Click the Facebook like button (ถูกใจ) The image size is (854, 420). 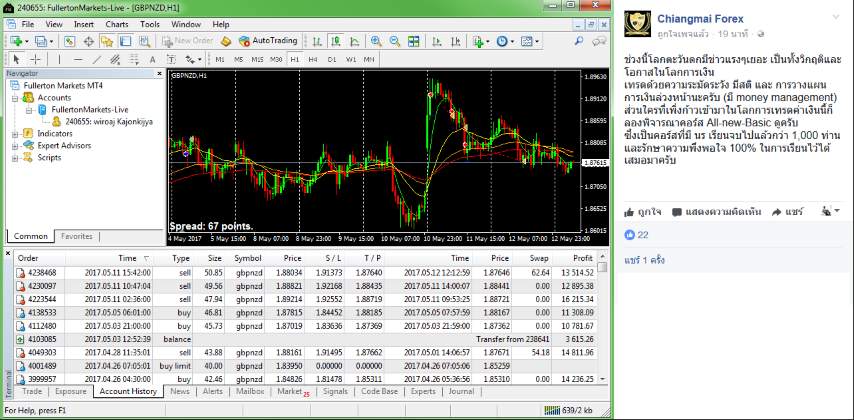[643, 212]
